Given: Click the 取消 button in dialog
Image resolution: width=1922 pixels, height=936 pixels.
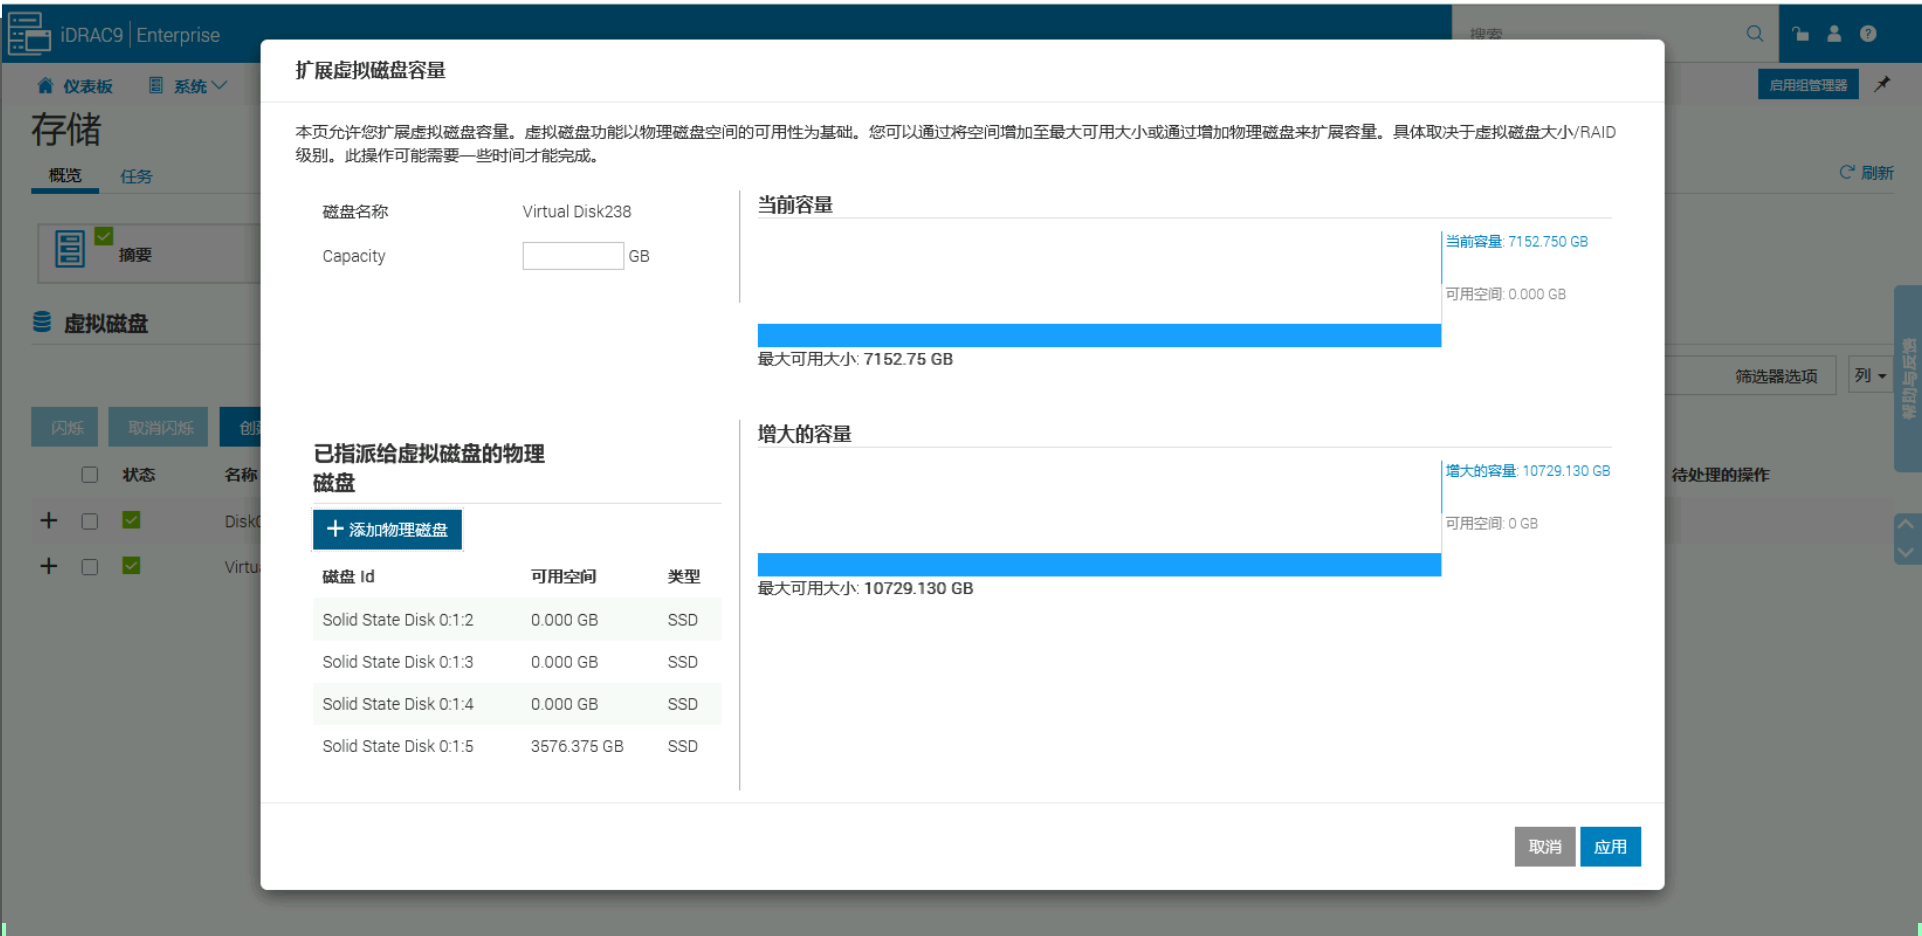Looking at the screenshot, I should click(x=1545, y=847).
